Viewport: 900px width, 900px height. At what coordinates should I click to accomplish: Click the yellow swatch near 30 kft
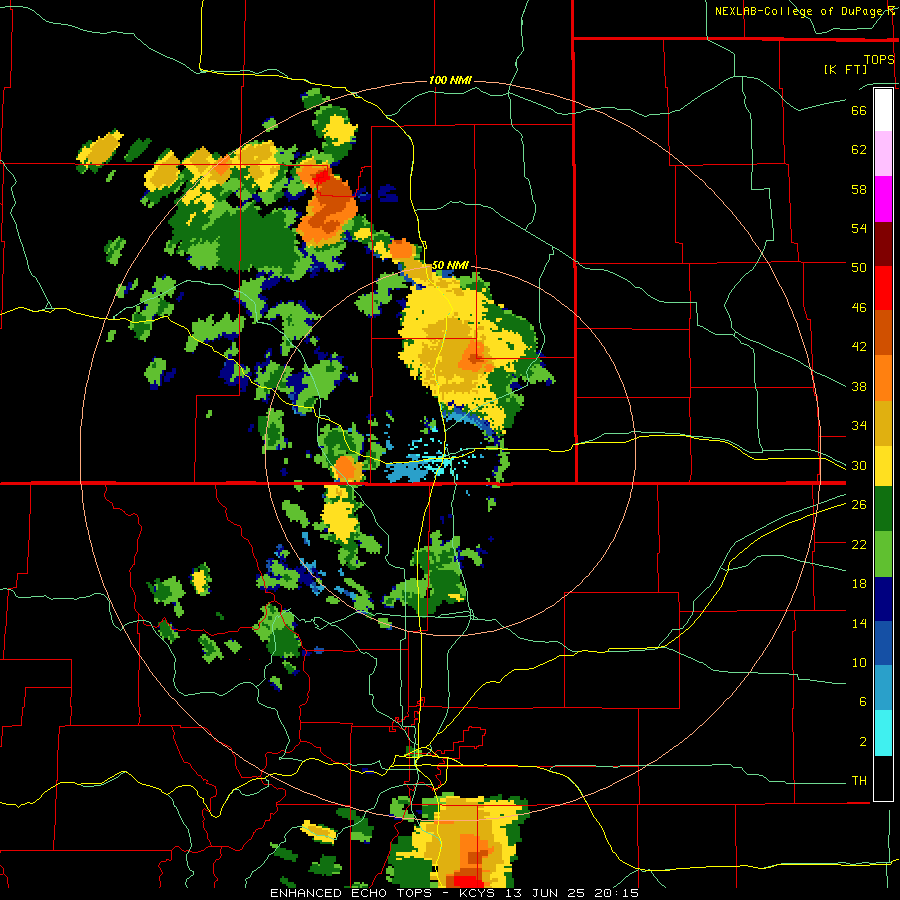click(883, 465)
